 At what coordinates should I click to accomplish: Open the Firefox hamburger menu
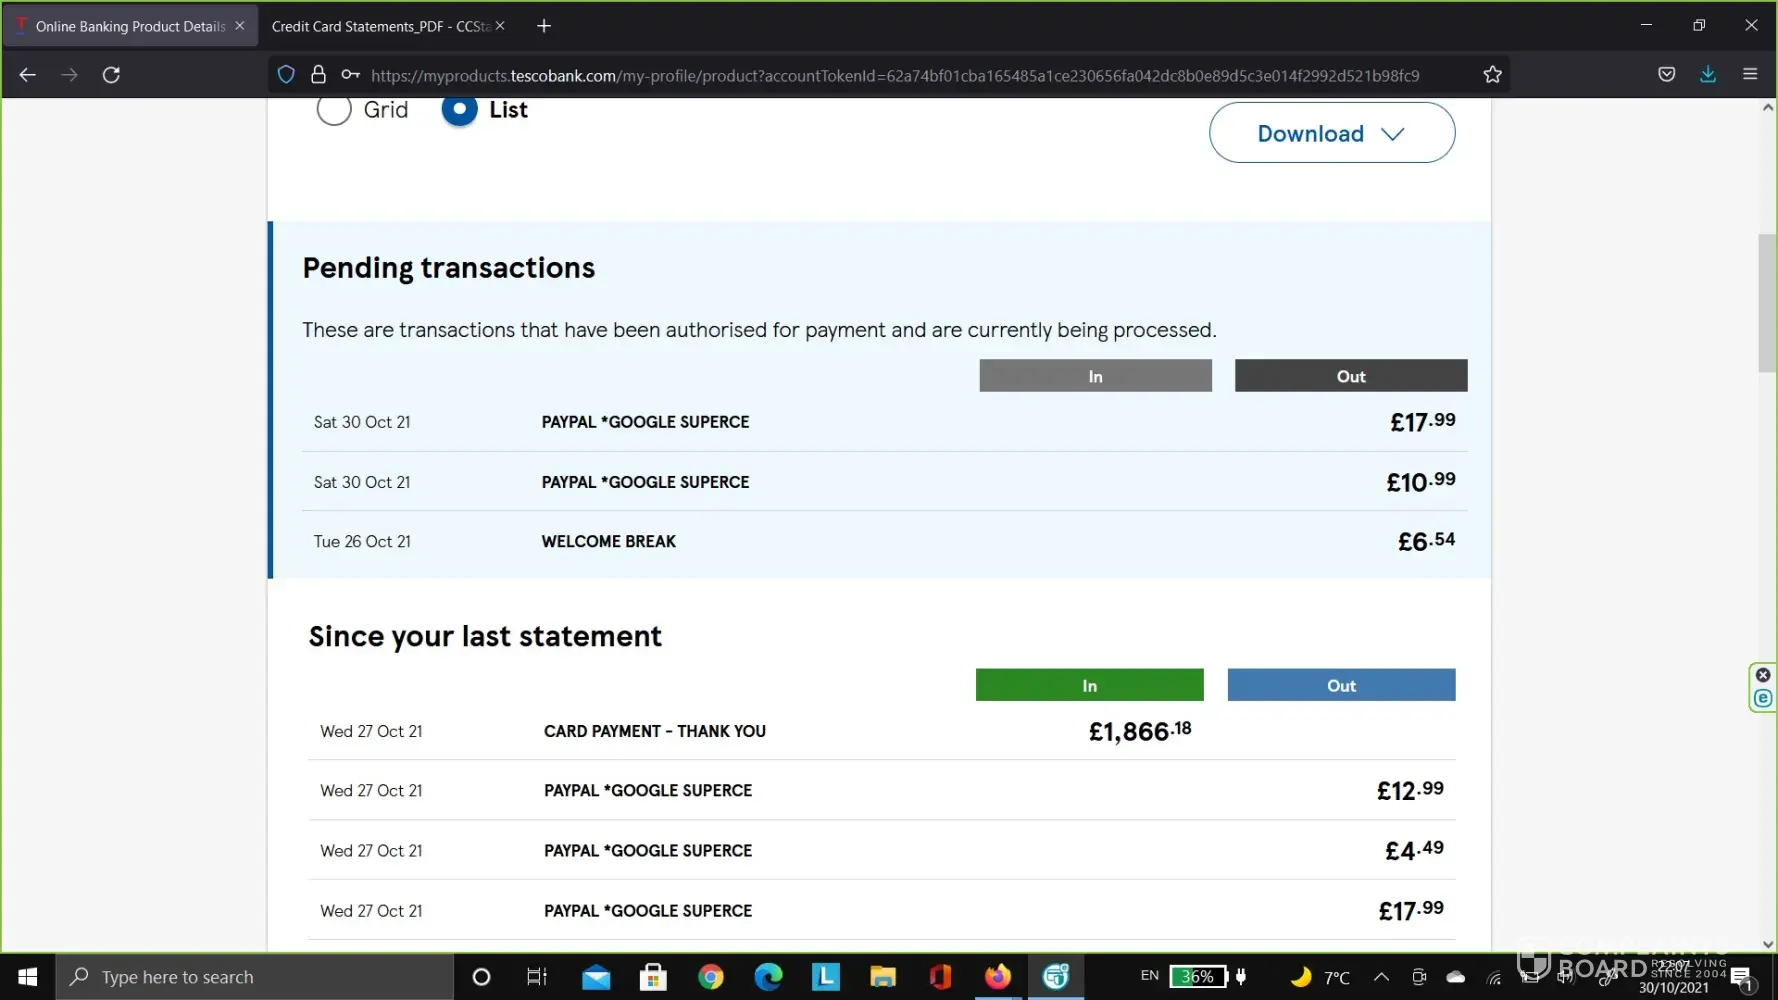coord(1750,75)
